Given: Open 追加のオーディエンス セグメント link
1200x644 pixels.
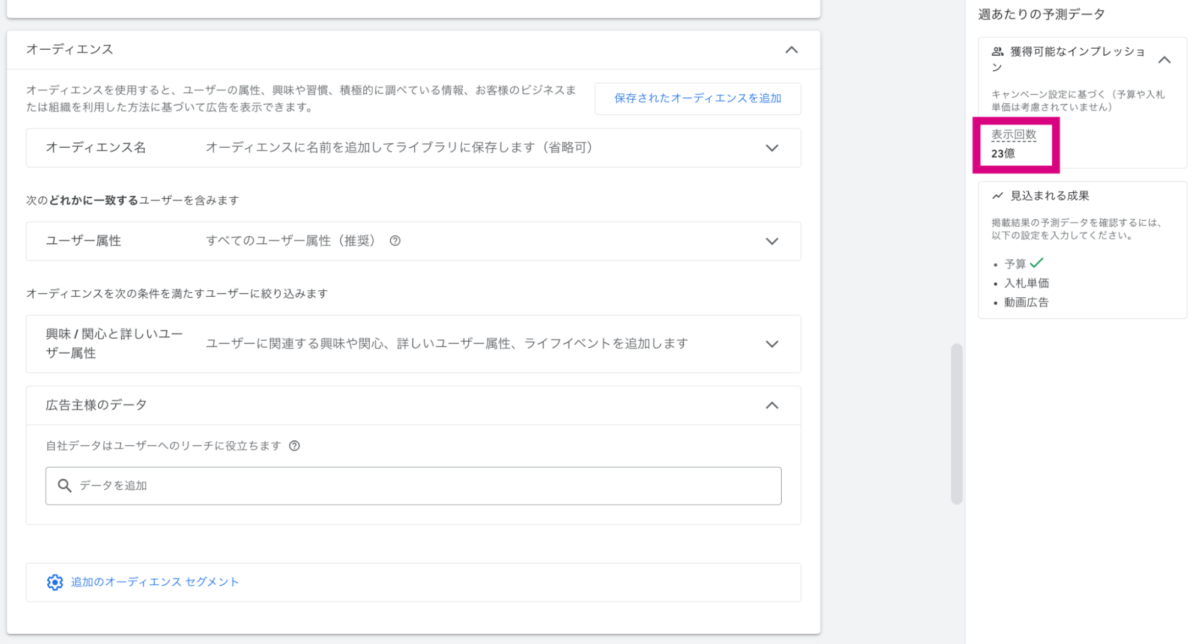Looking at the screenshot, I should pos(155,582).
